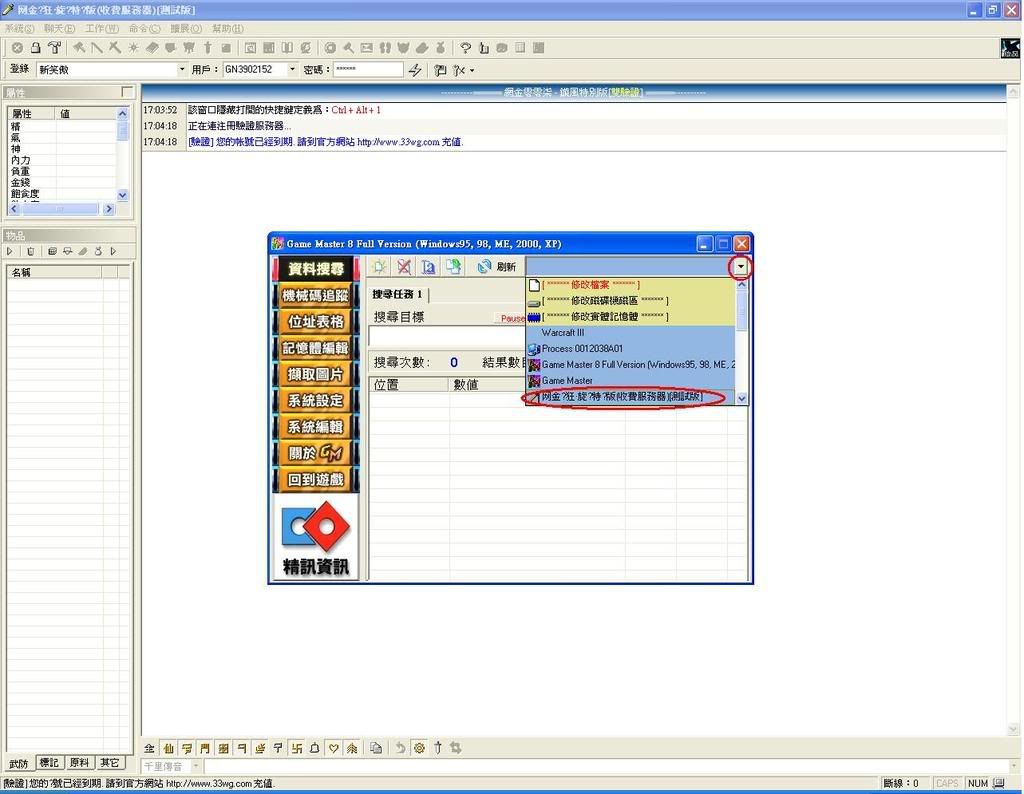Click the gear icon in bottom toolbar

[x=419, y=748]
